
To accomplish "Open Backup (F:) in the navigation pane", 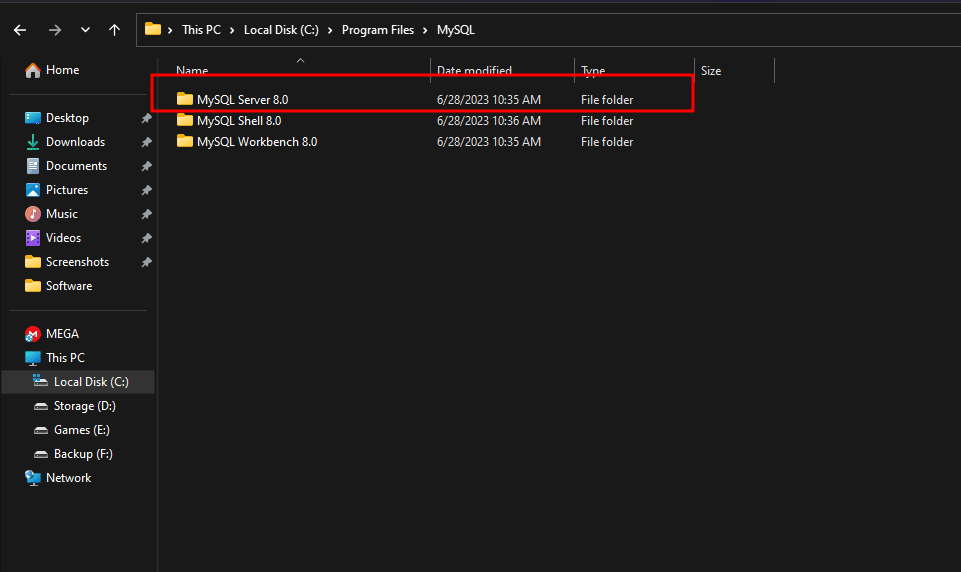I will tap(83, 454).
